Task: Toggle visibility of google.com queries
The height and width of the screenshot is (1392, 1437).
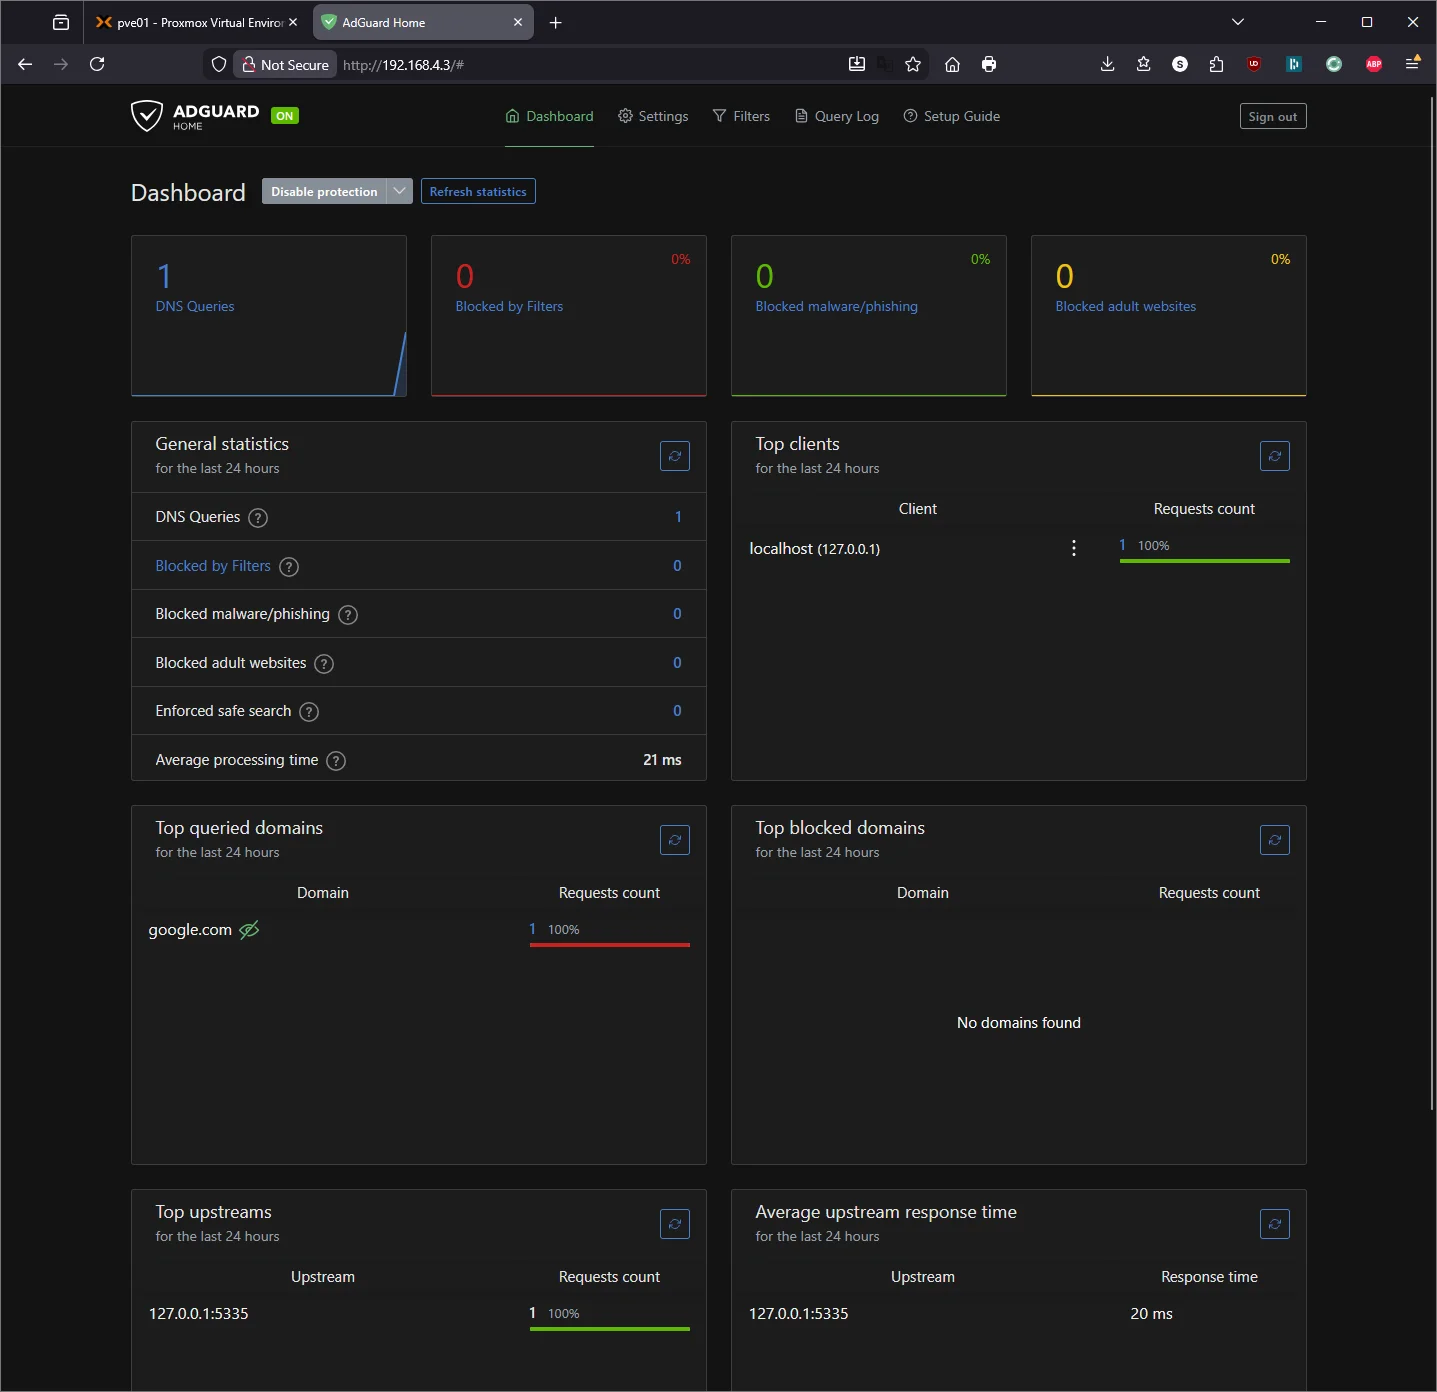Action: (x=249, y=930)
